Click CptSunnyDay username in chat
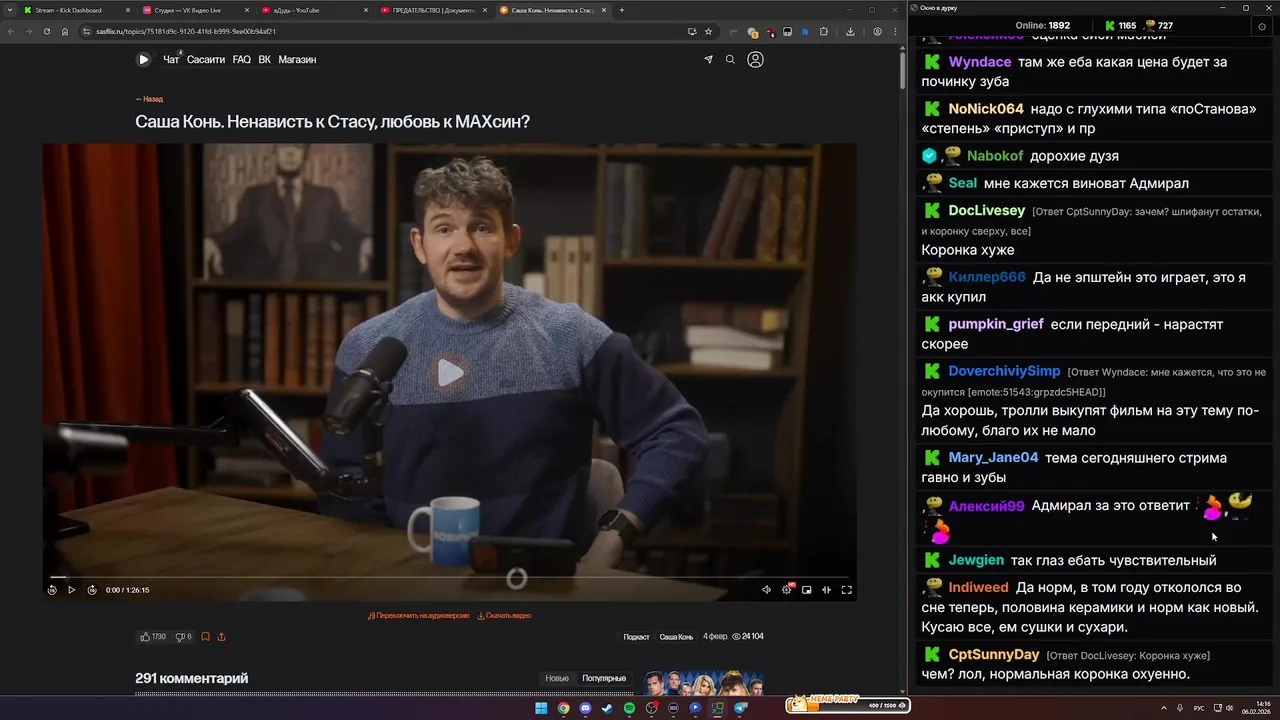 tap(994, 655)
